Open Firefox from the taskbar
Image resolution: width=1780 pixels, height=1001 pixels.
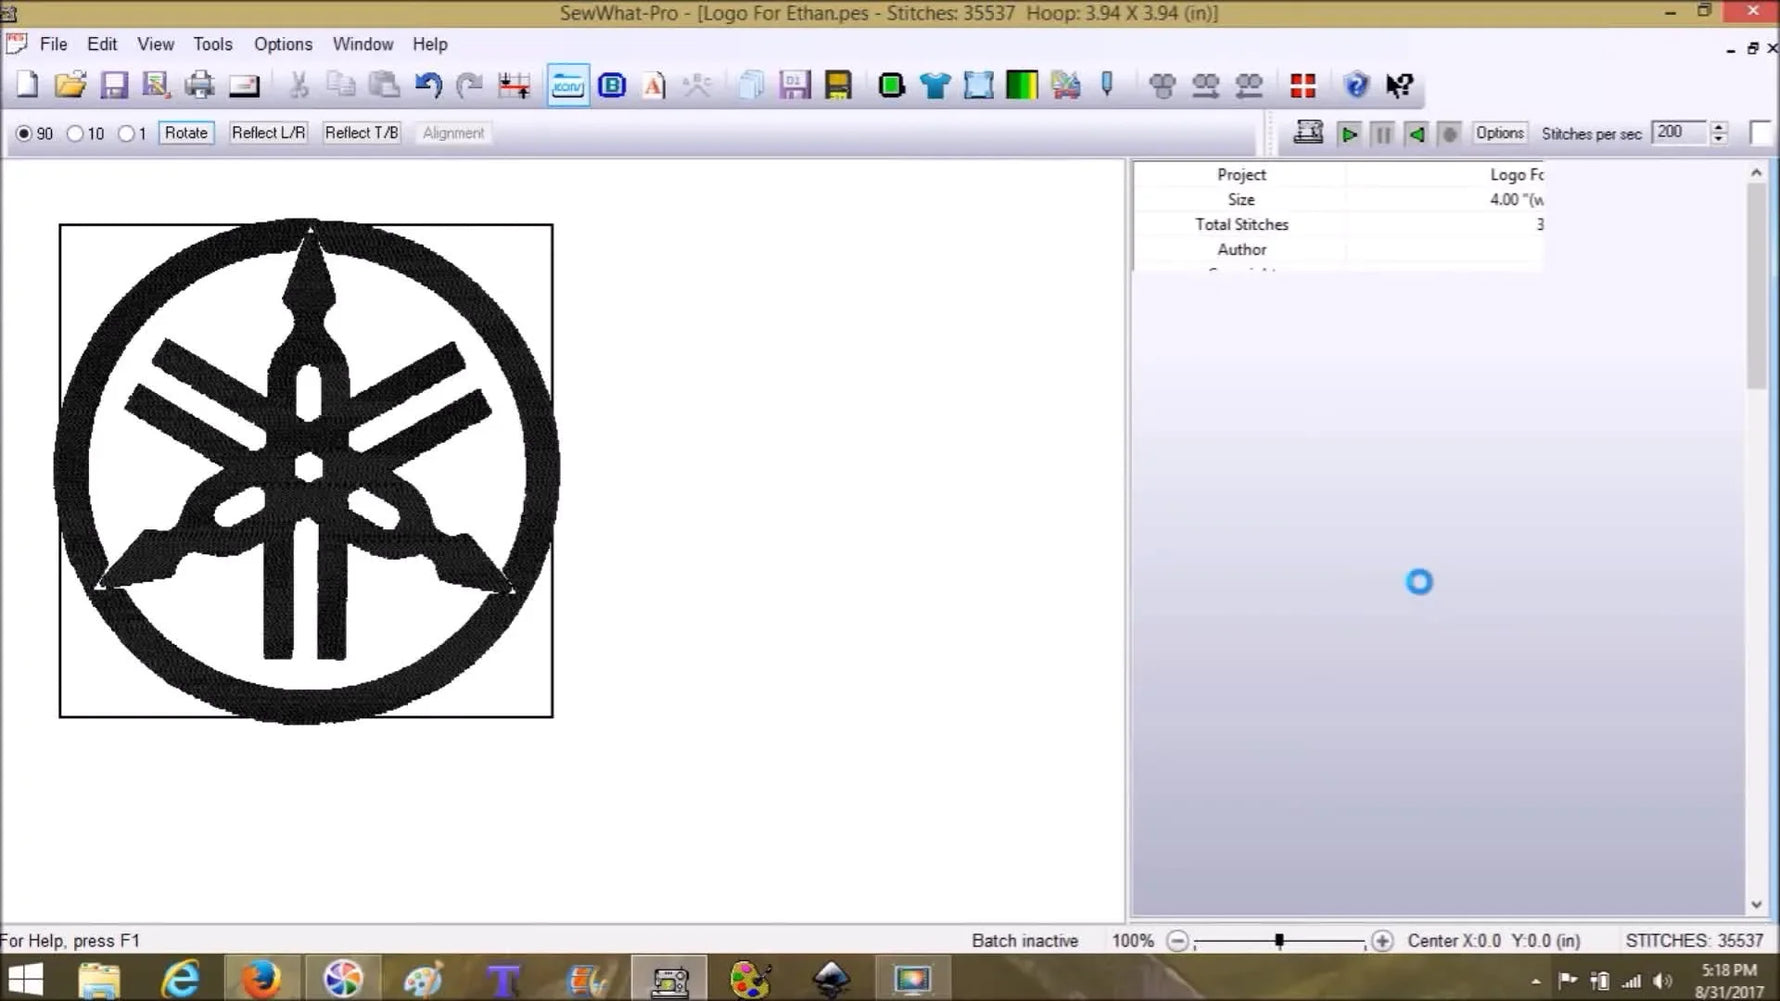click(261, 979)
